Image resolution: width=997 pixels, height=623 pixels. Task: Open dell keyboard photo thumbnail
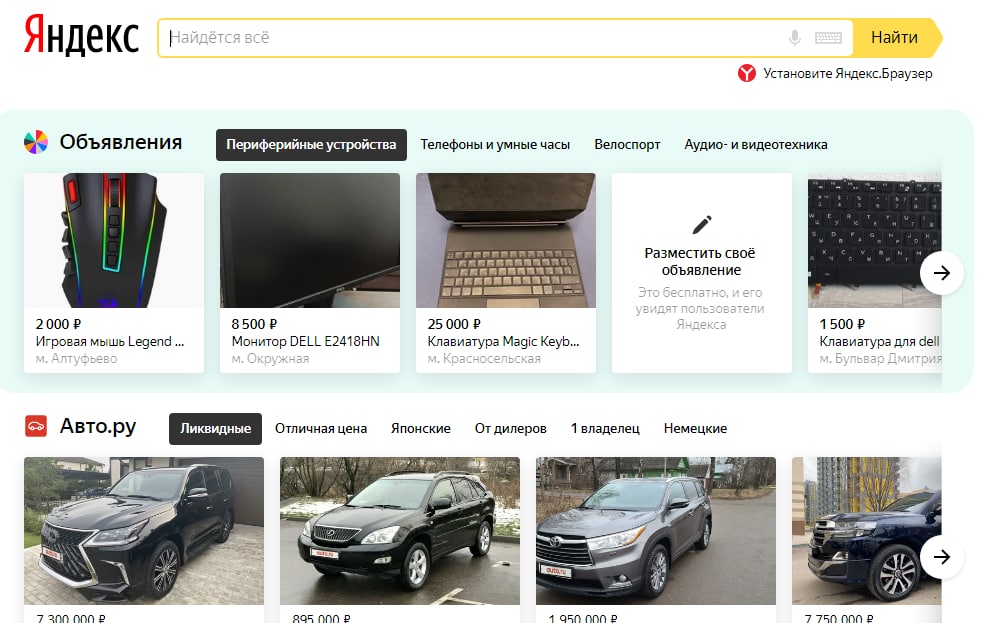tap(874, 240)
